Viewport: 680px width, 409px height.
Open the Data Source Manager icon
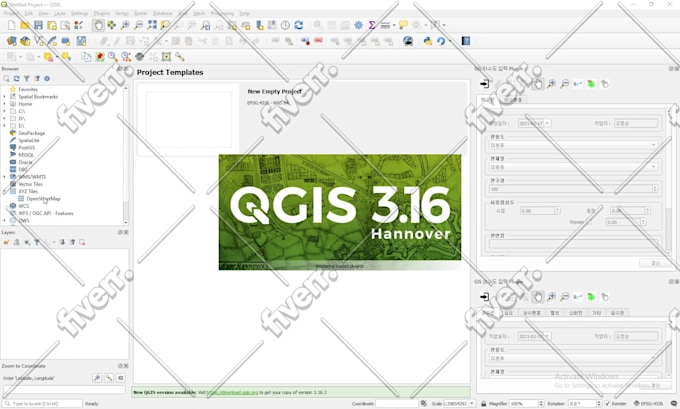tap(12, 41)
